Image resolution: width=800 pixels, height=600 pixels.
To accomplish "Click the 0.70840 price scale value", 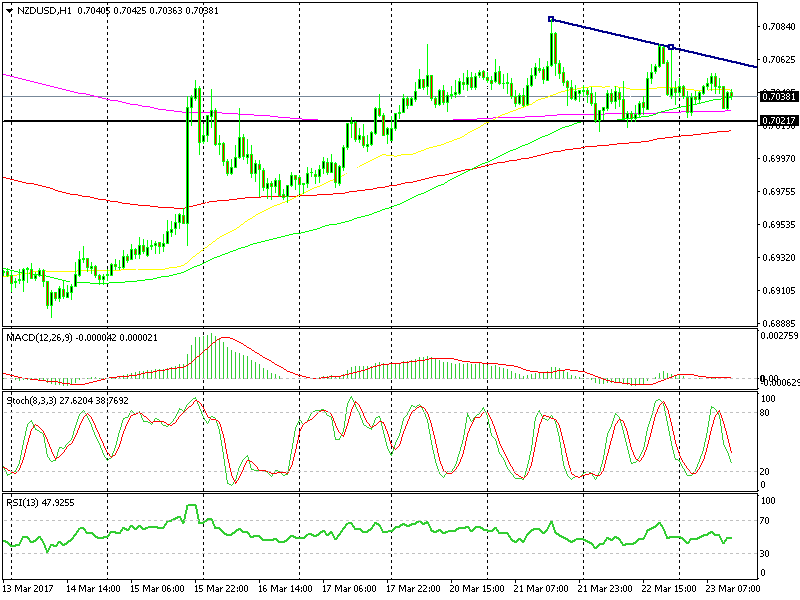I will pos(778,27).
